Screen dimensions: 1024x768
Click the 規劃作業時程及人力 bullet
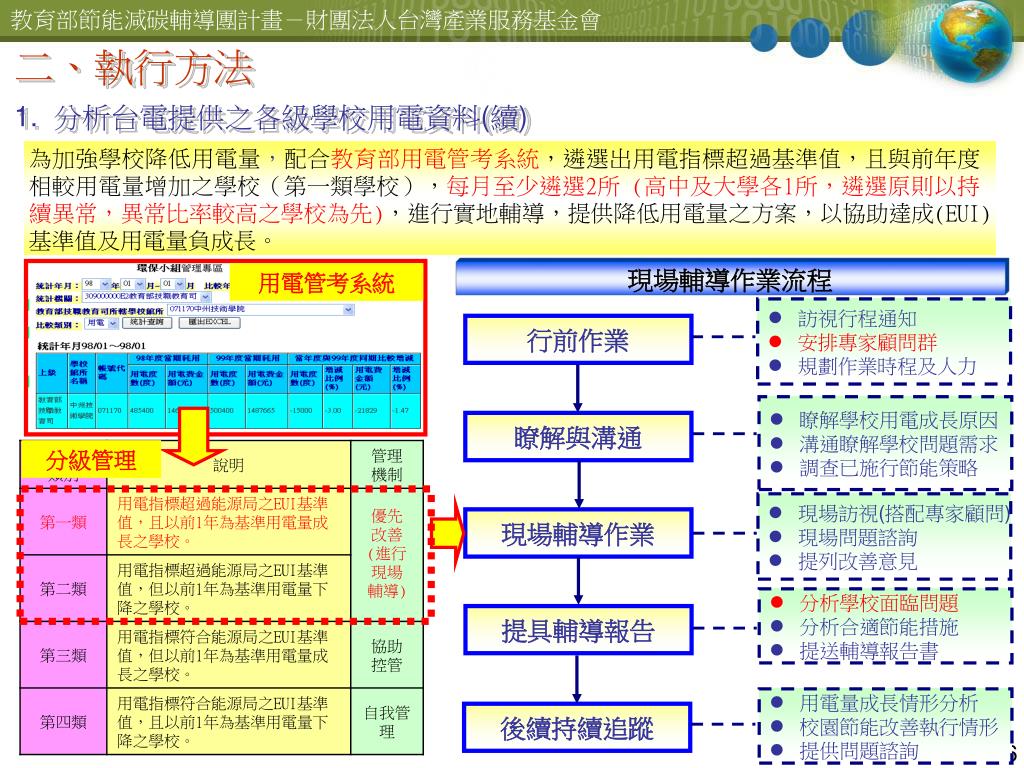887,366
